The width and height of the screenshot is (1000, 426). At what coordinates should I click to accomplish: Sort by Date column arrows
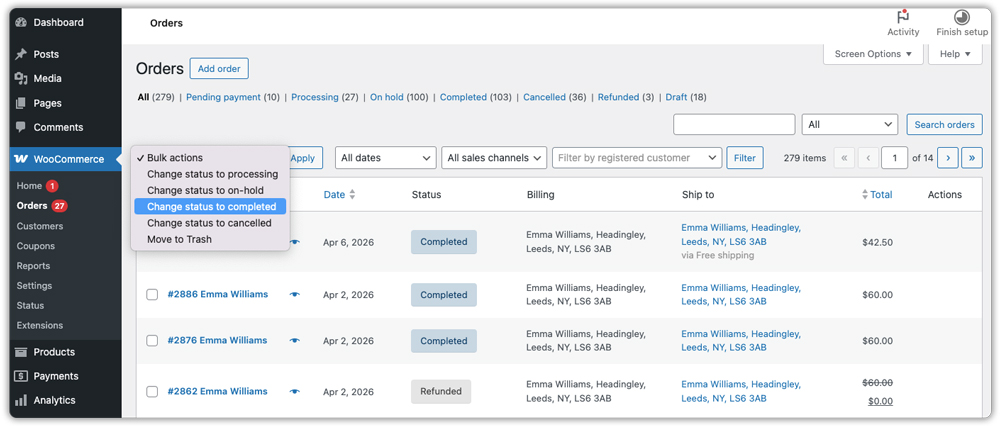(352, 195)
